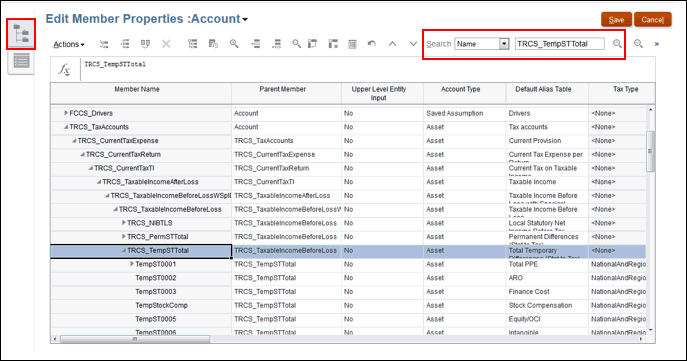Click the Remove column toolbar icon
The height and width of the screenshot is (361, 687).
(333, 44)
